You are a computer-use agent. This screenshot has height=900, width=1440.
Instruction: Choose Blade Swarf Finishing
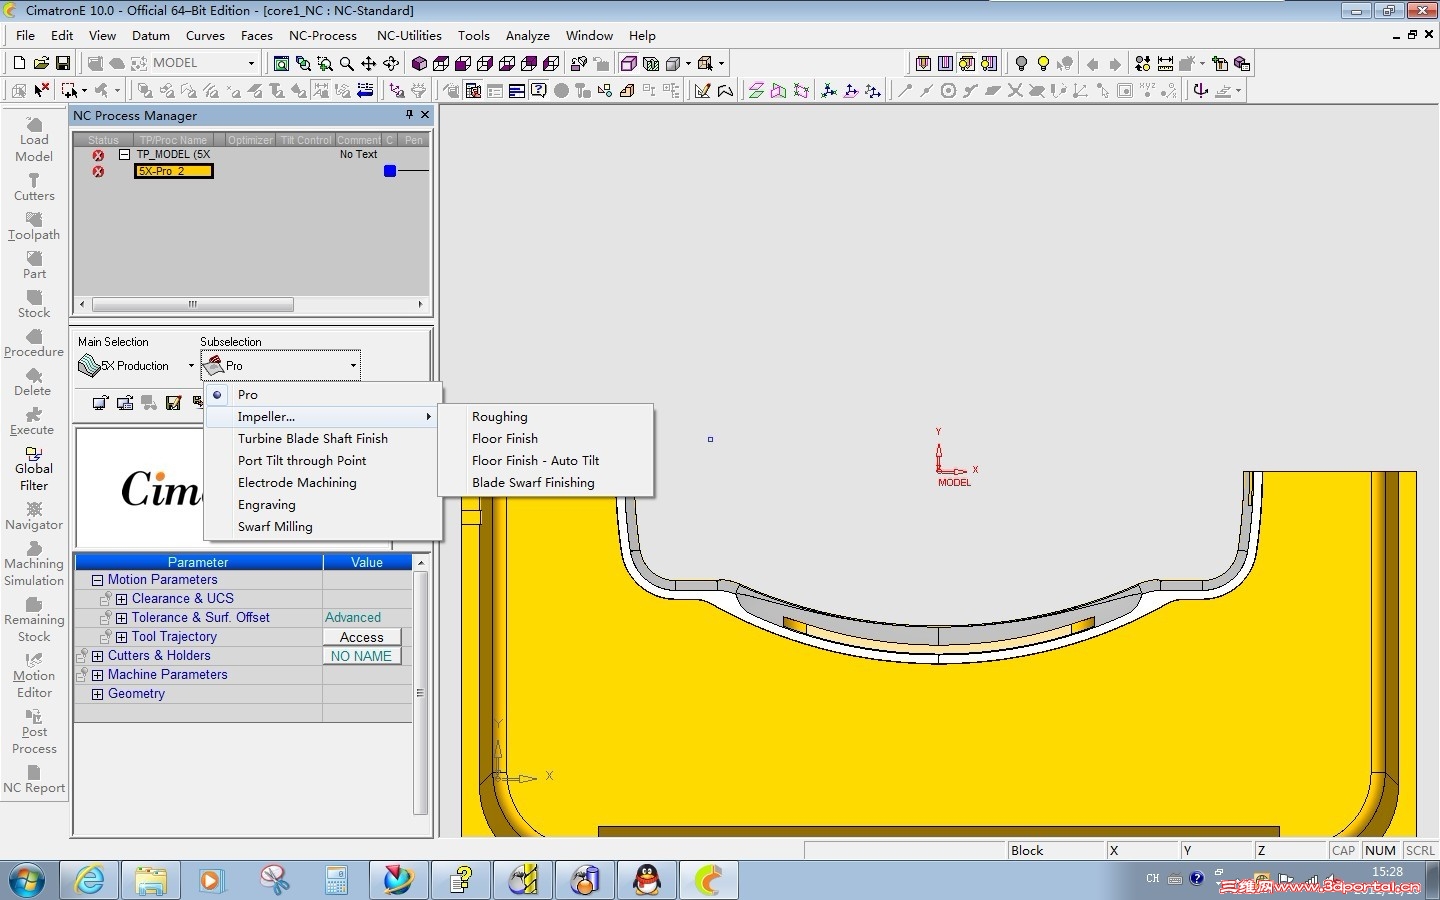coord(546,483)
